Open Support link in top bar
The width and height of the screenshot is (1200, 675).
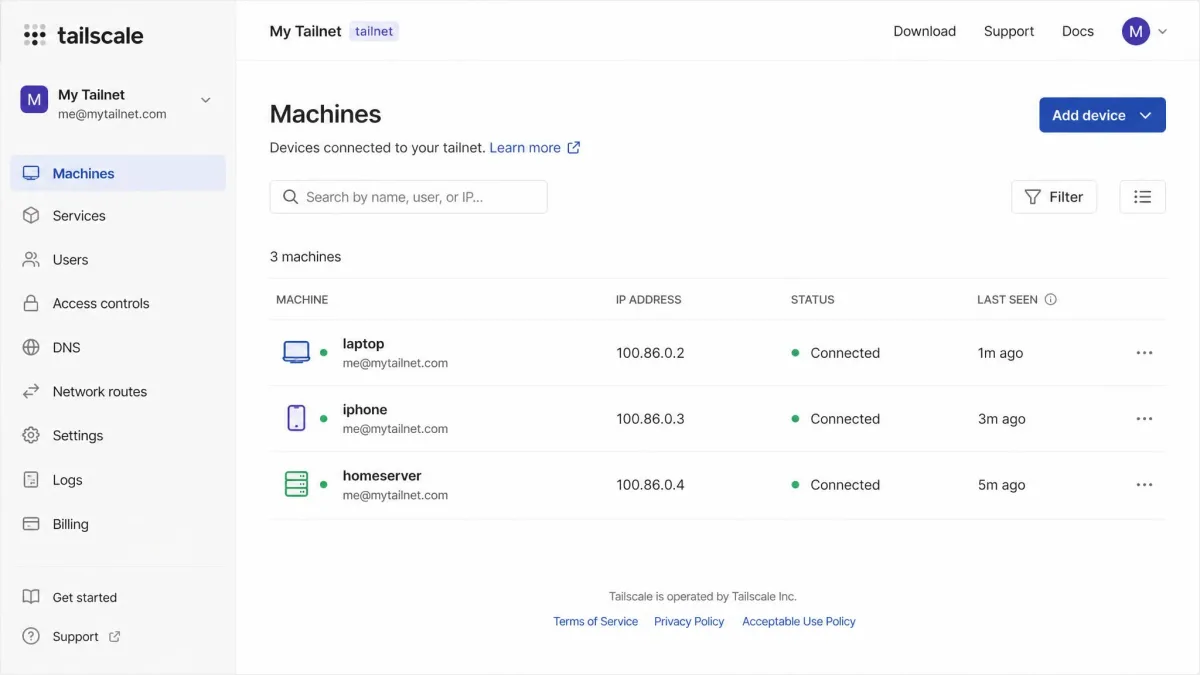(1009, 31)
